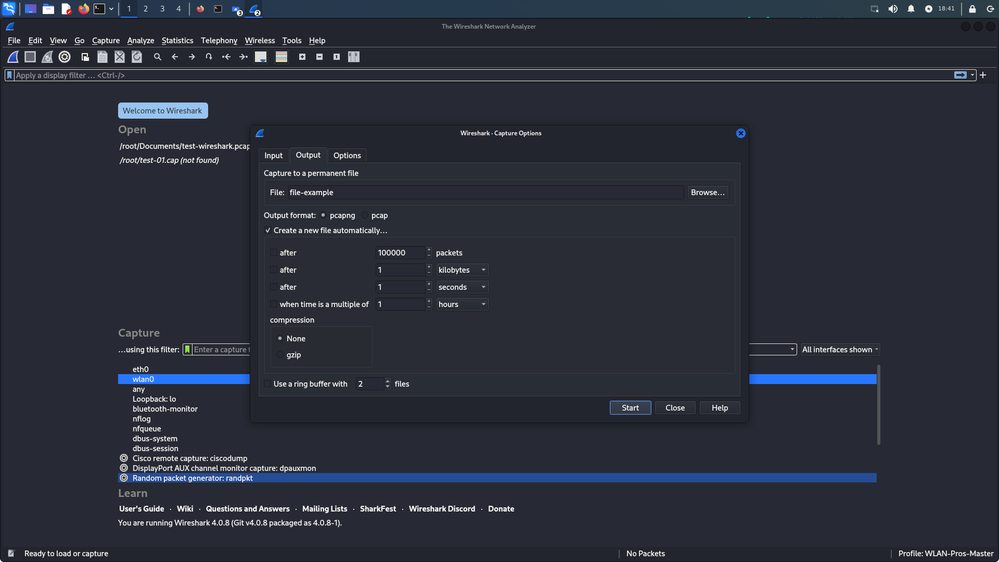This screenshot has width=999, height=562.
Task: Enable 'Use a ring buffer with' checkbox
Action: 267,384
